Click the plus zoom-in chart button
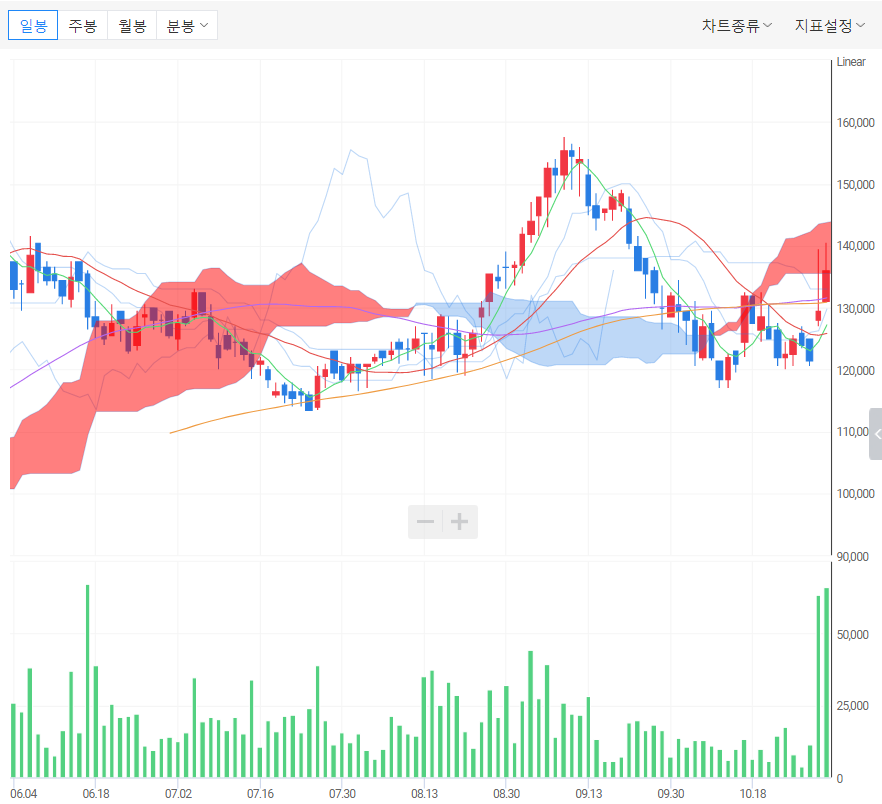882x804 pixels. pos(460,522)
